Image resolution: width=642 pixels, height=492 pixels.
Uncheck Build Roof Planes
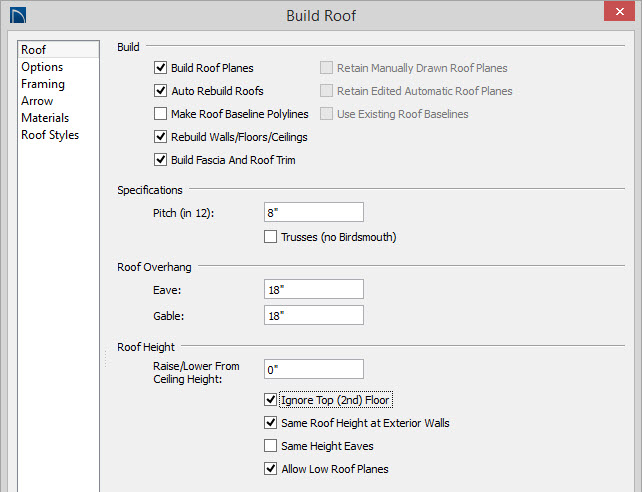click(x=160, y=68)
